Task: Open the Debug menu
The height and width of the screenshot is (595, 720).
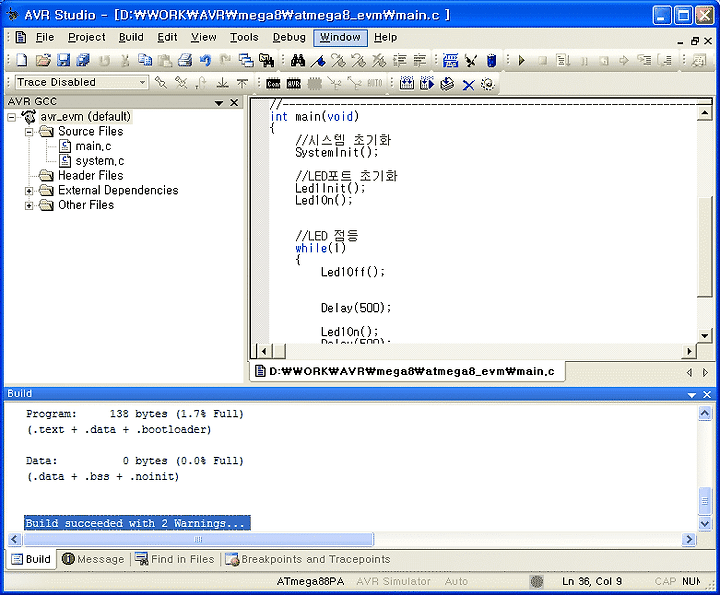Action: point(289,37)
